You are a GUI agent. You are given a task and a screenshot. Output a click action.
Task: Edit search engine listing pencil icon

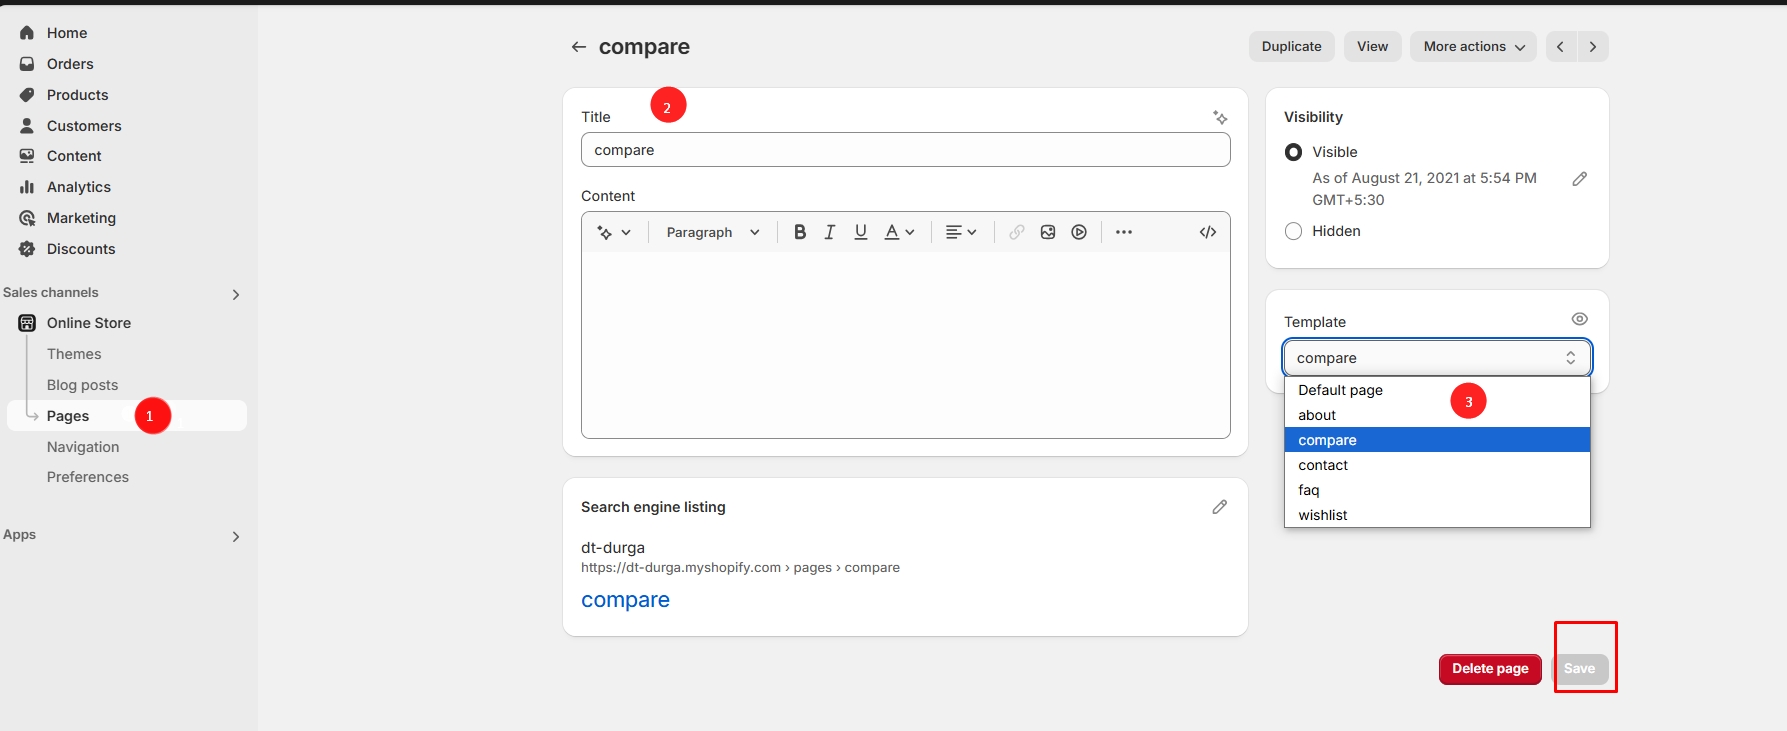coord(1219,507)
